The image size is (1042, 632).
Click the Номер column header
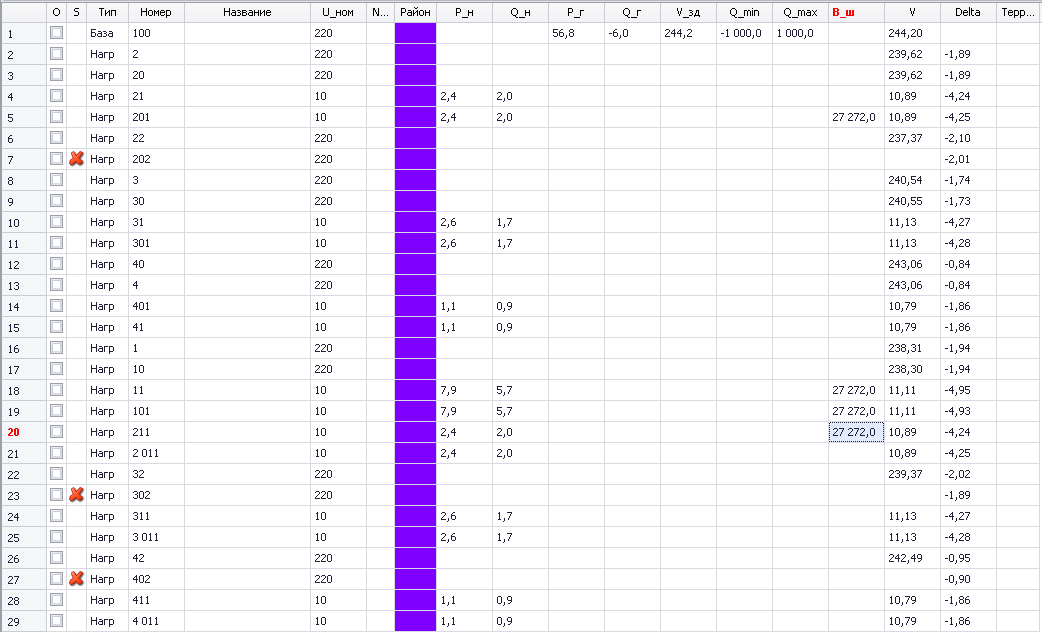click(x=156, y=12)
